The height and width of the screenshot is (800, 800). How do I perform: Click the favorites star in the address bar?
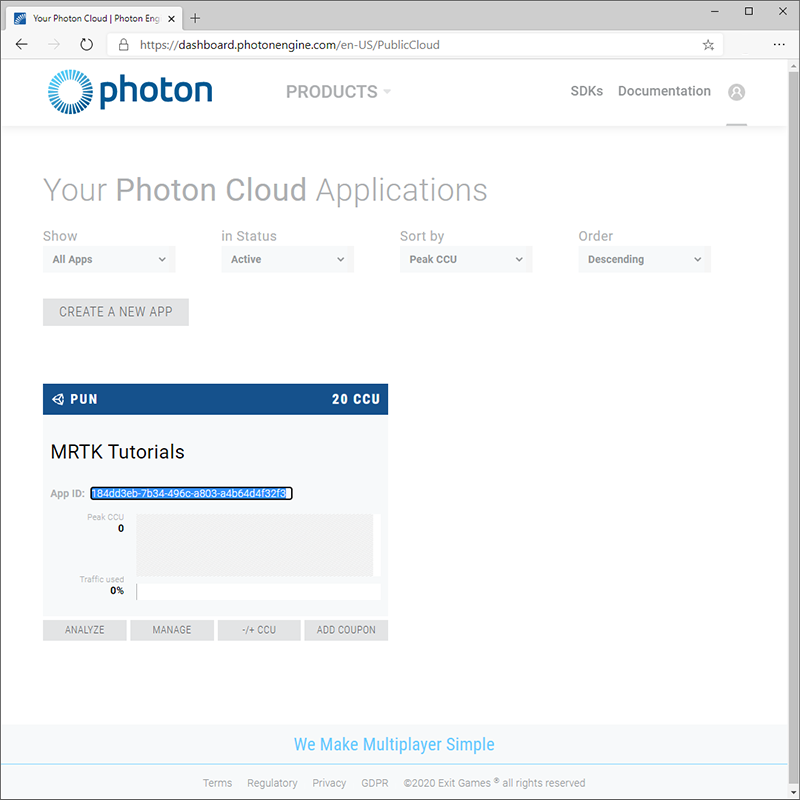707,44
